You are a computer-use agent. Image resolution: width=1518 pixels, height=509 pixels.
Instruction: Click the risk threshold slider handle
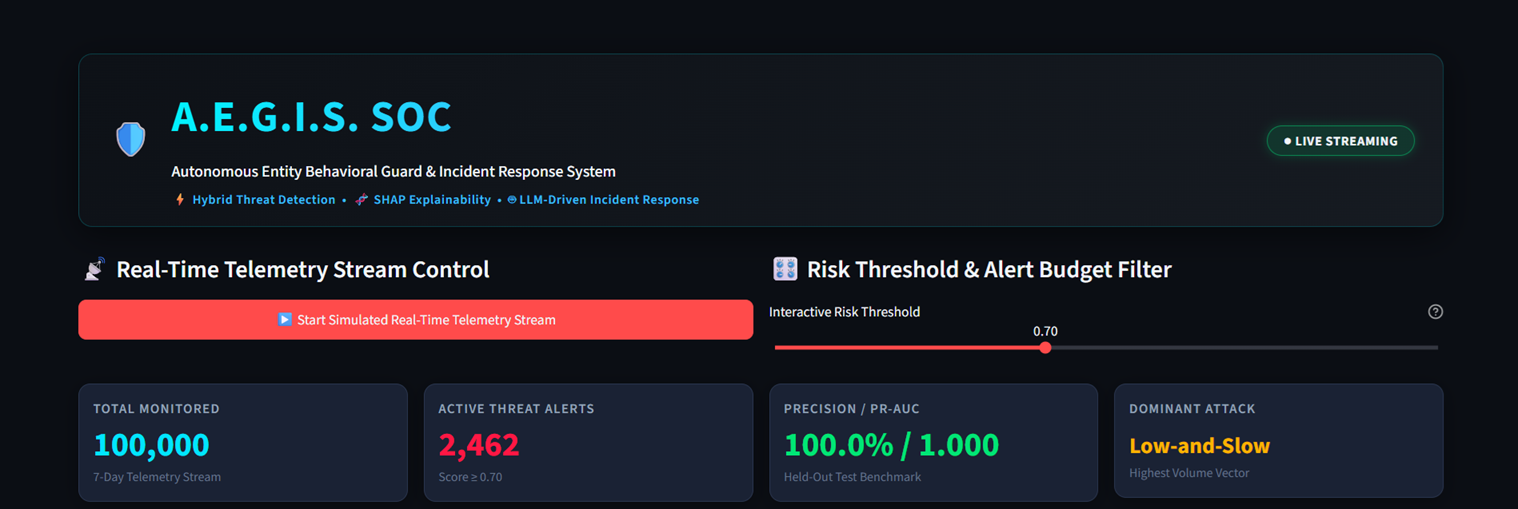[x=1045, y=348]
